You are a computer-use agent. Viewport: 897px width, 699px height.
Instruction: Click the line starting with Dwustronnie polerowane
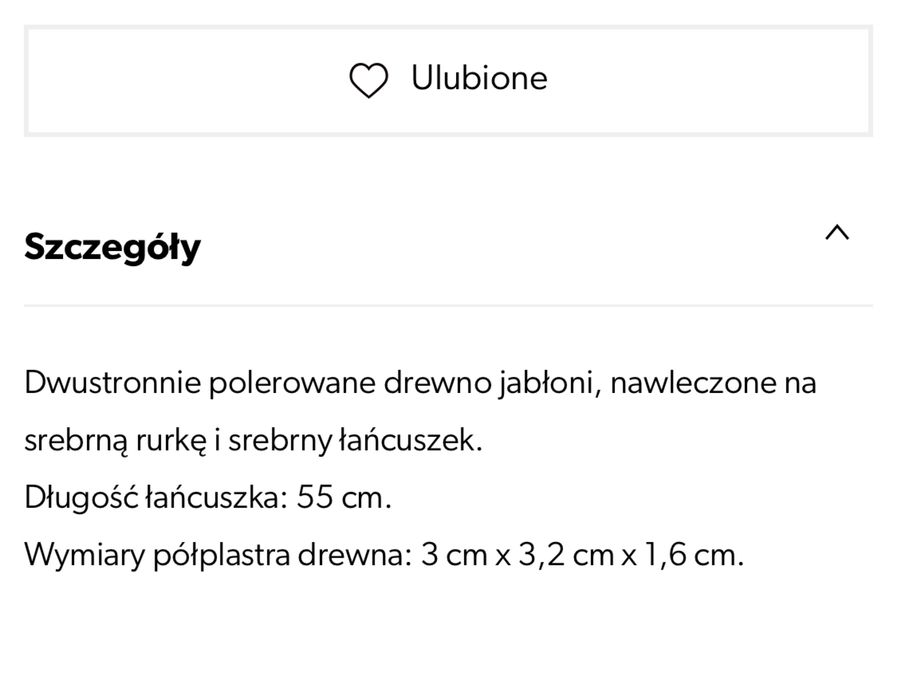pyautogui.click(x=420, y=383)
